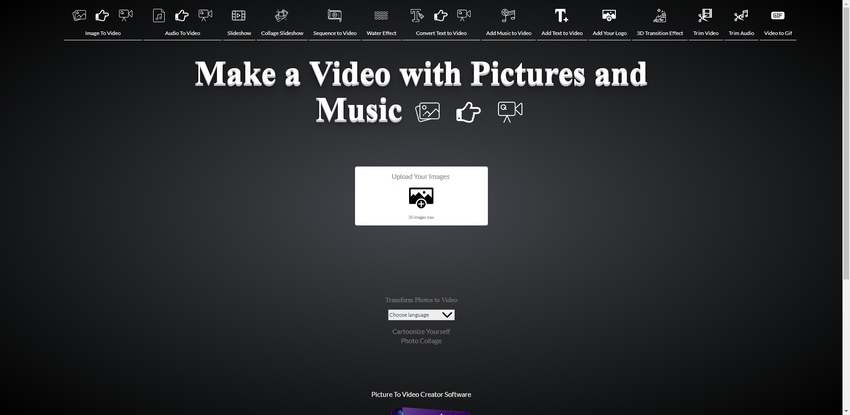Screen dimensions: 850x415
Task: Open the Collage Slideshow icon
Action: (282, 15)
